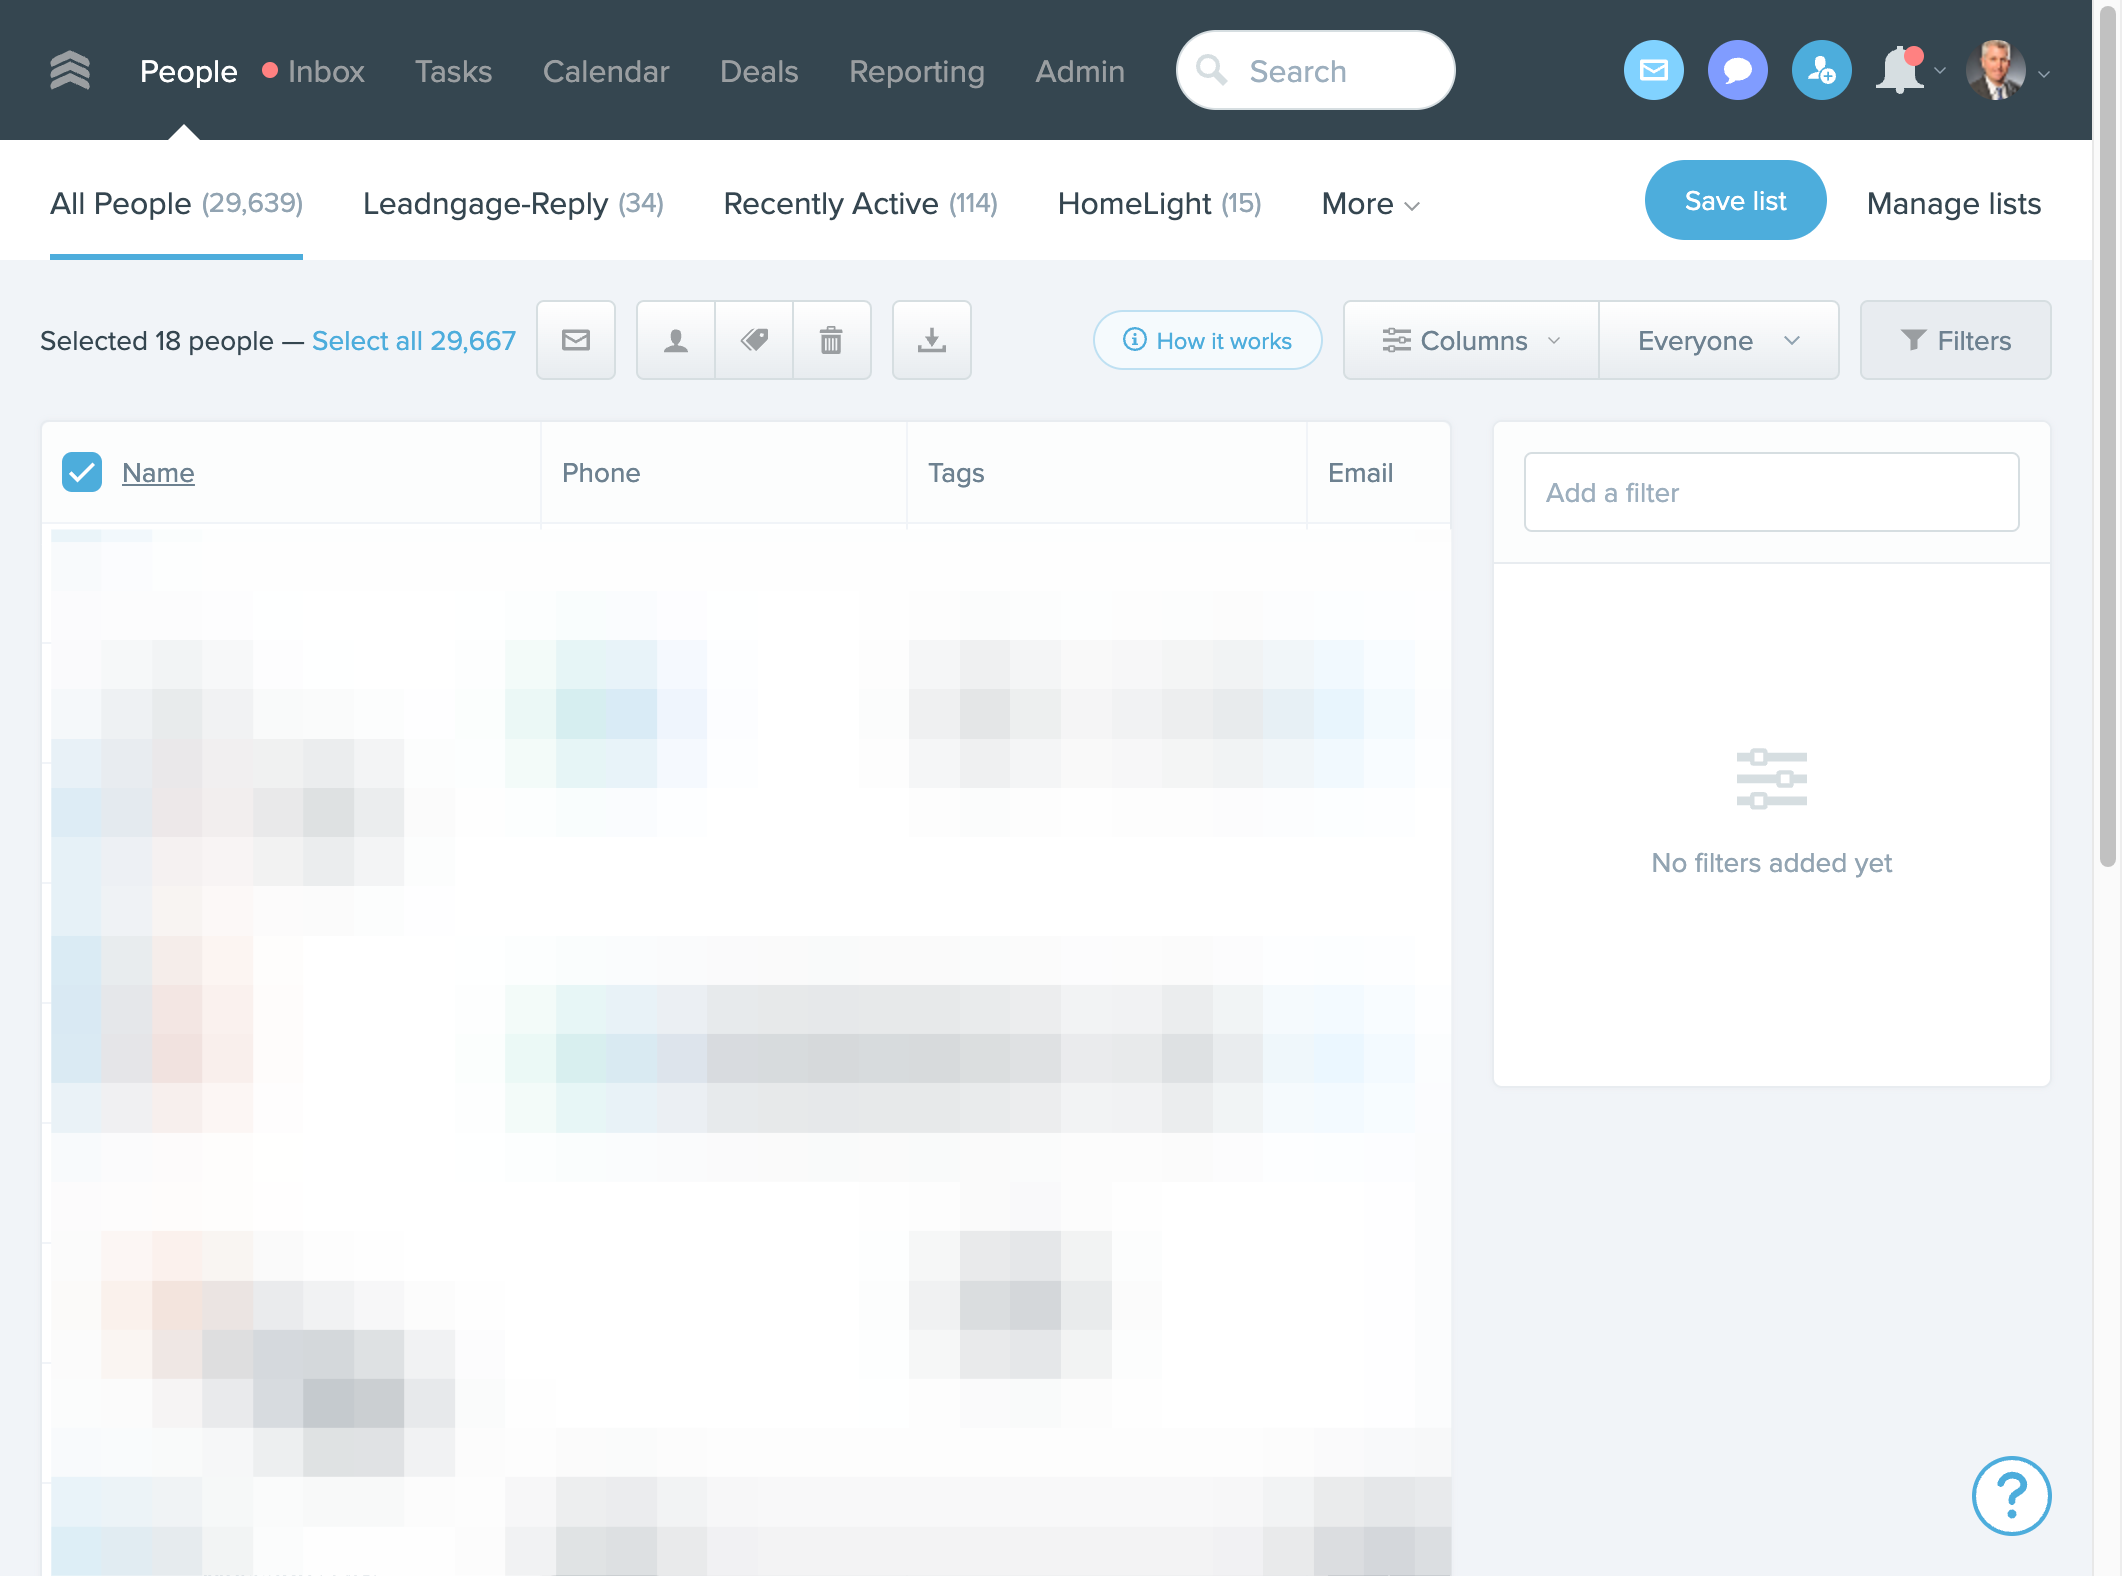This screenshot has width=2122, height=1576.
Task: Open the Calendar menu item
Action: pos(606,71)
